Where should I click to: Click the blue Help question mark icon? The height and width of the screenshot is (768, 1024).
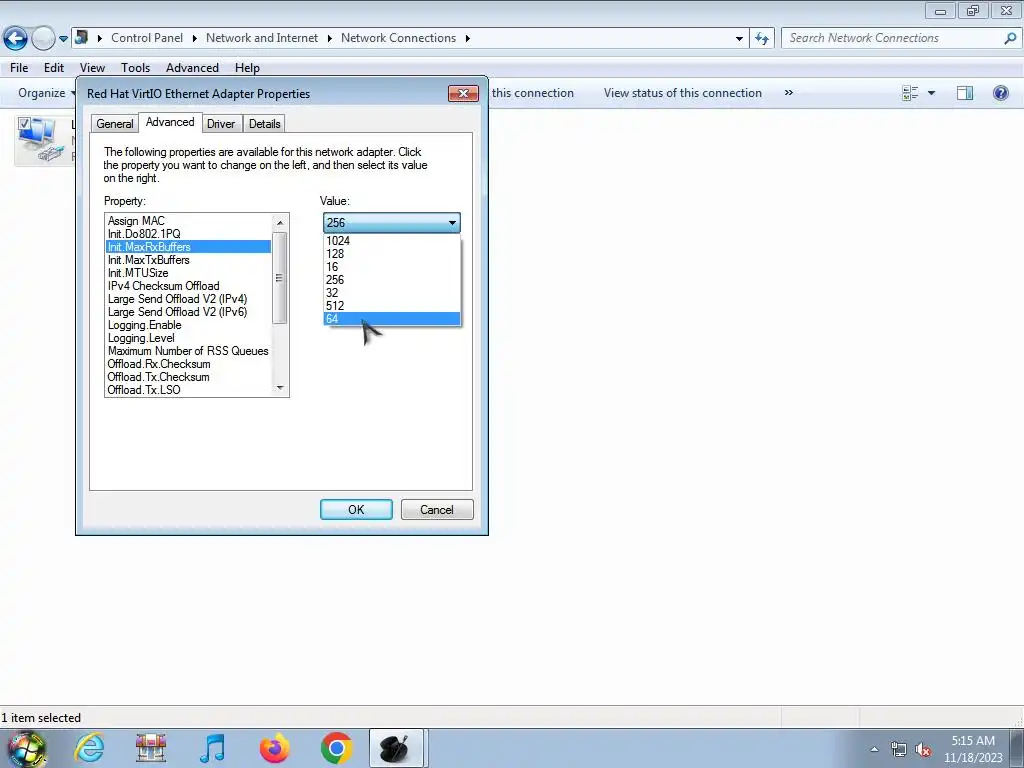[1000, 93]
